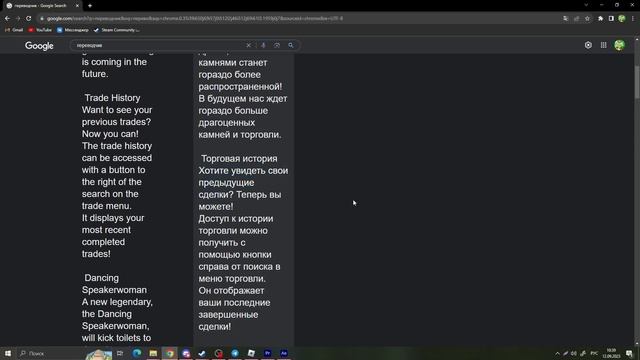Click the Windows taskbar search box
Viewport: 640px width, 360px height.
point(51,353)
